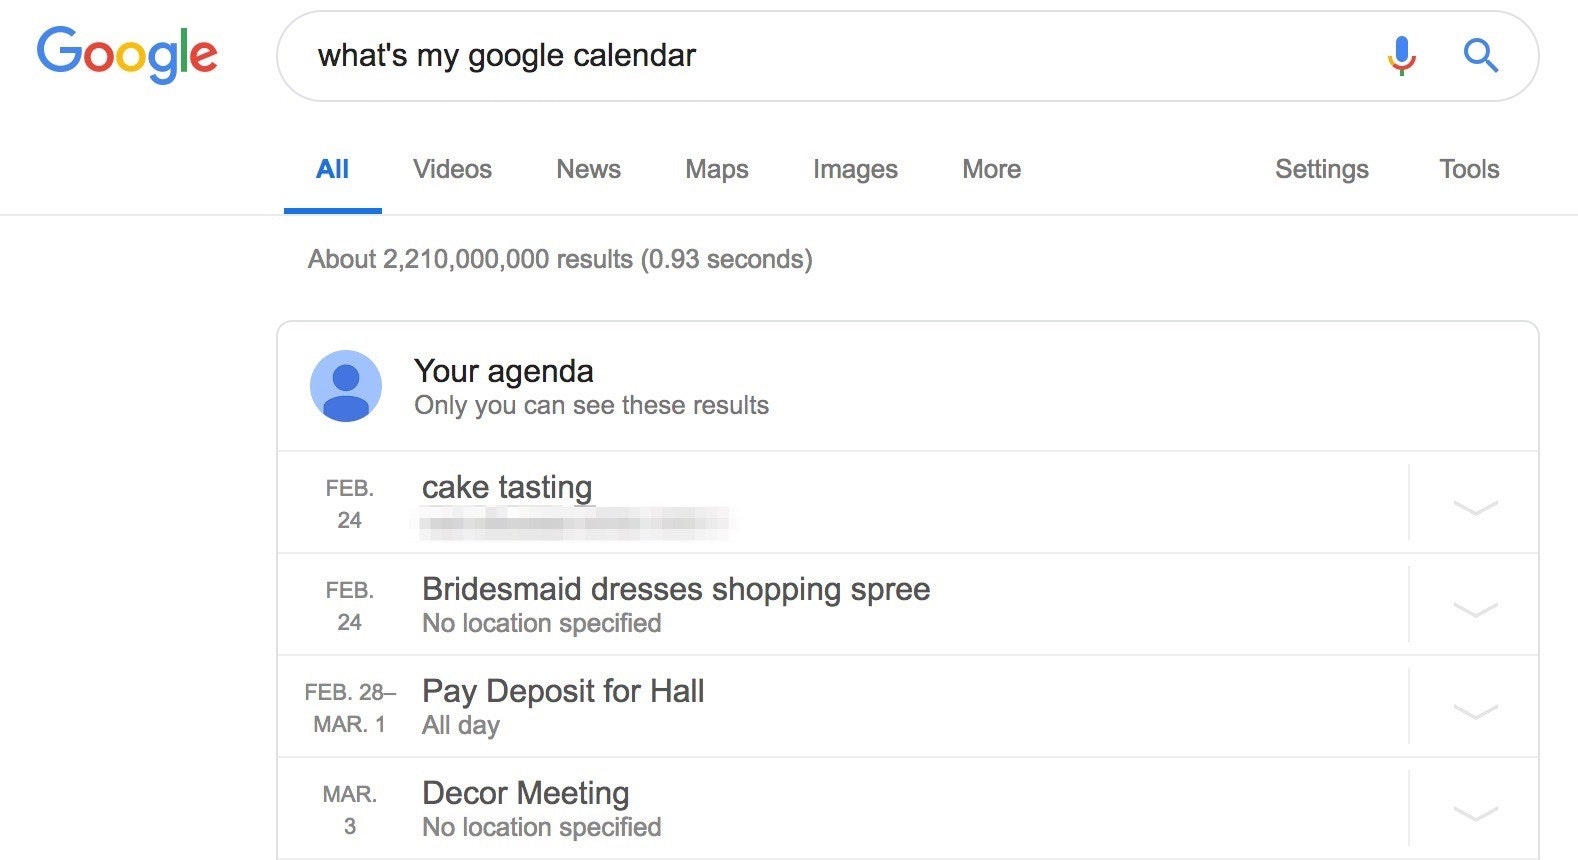Switch to the Videos tab
Viewport: 1578px width, 860px height.
[452, 169]
